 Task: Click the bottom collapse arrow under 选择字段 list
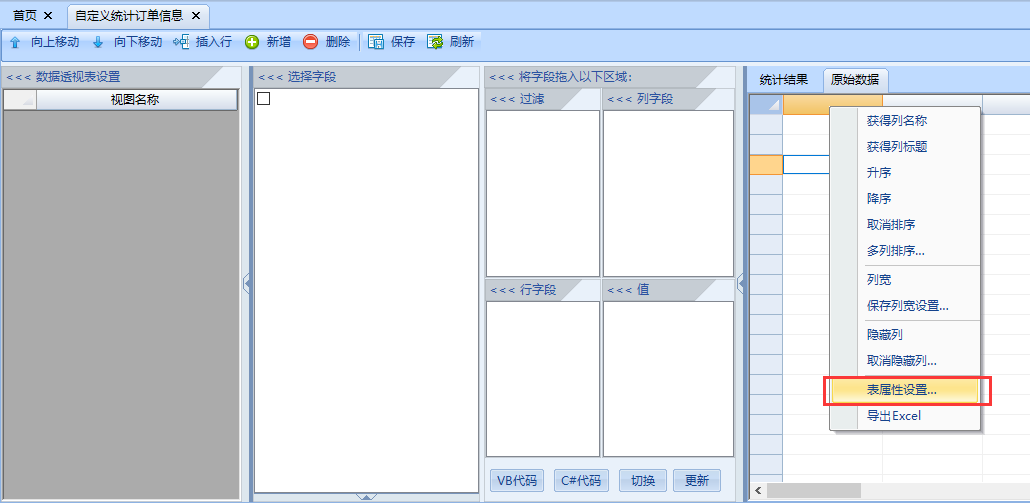pyautogui.click(x=366, y=497)
